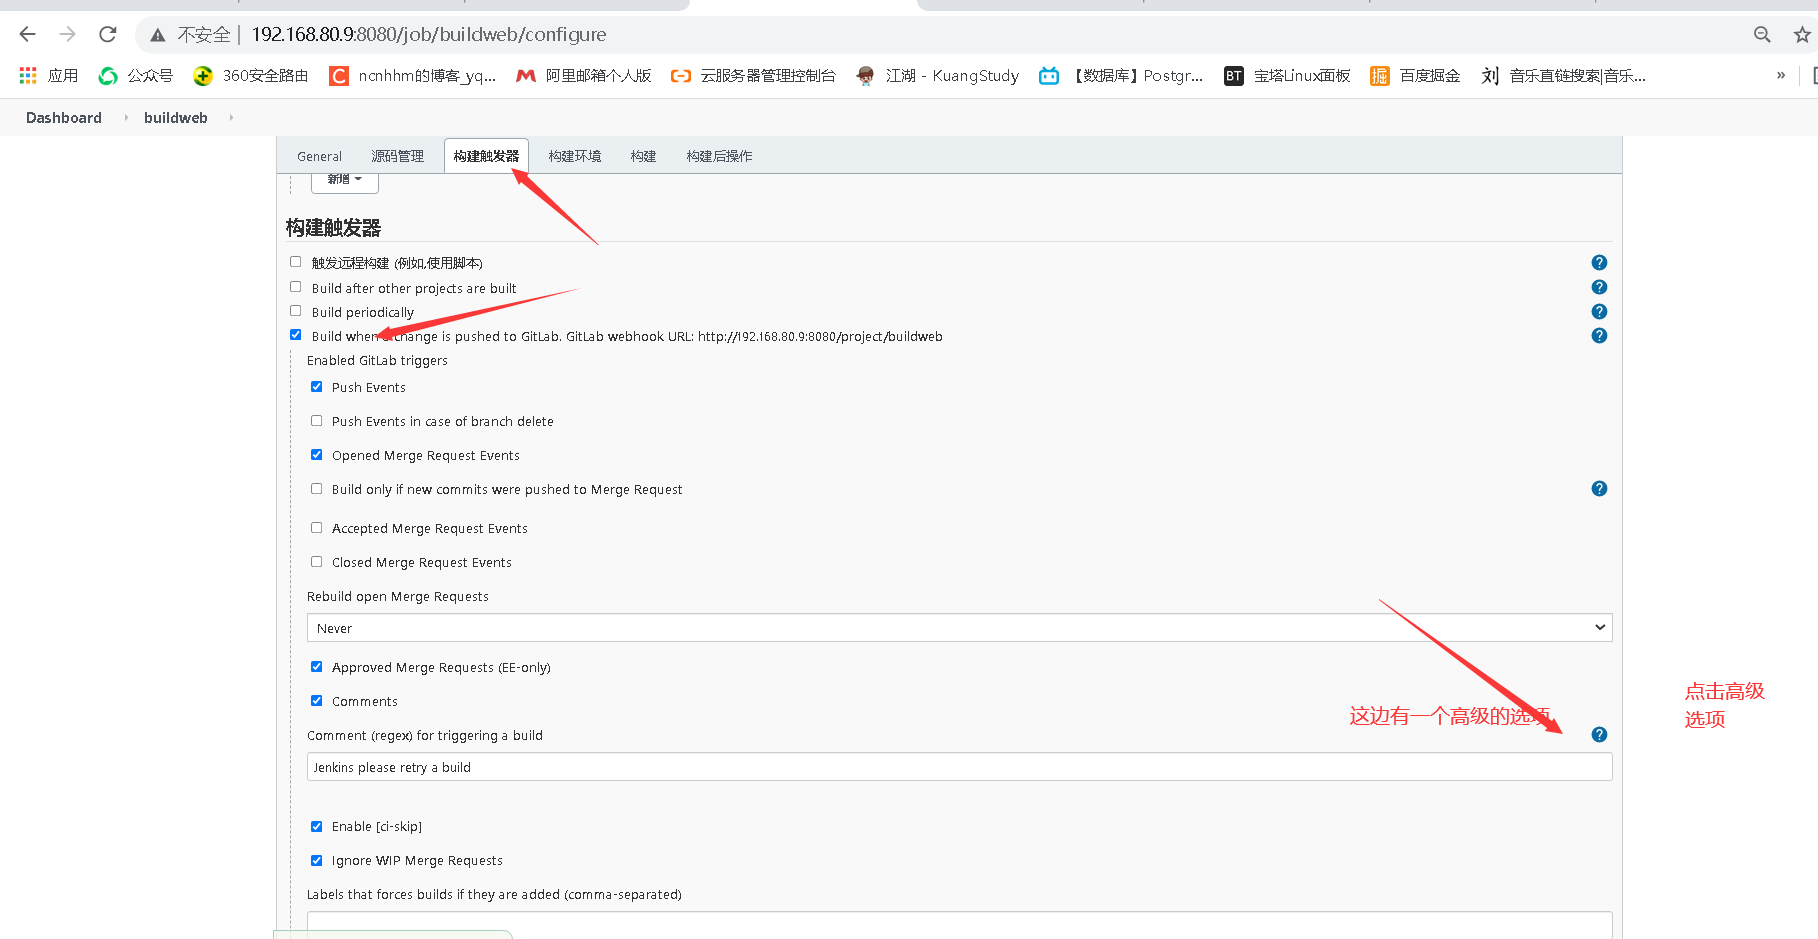This screenshot has height=939, width=1818.
Task: Reload the Jenkins configure page
Action: (x=107, y=34)
